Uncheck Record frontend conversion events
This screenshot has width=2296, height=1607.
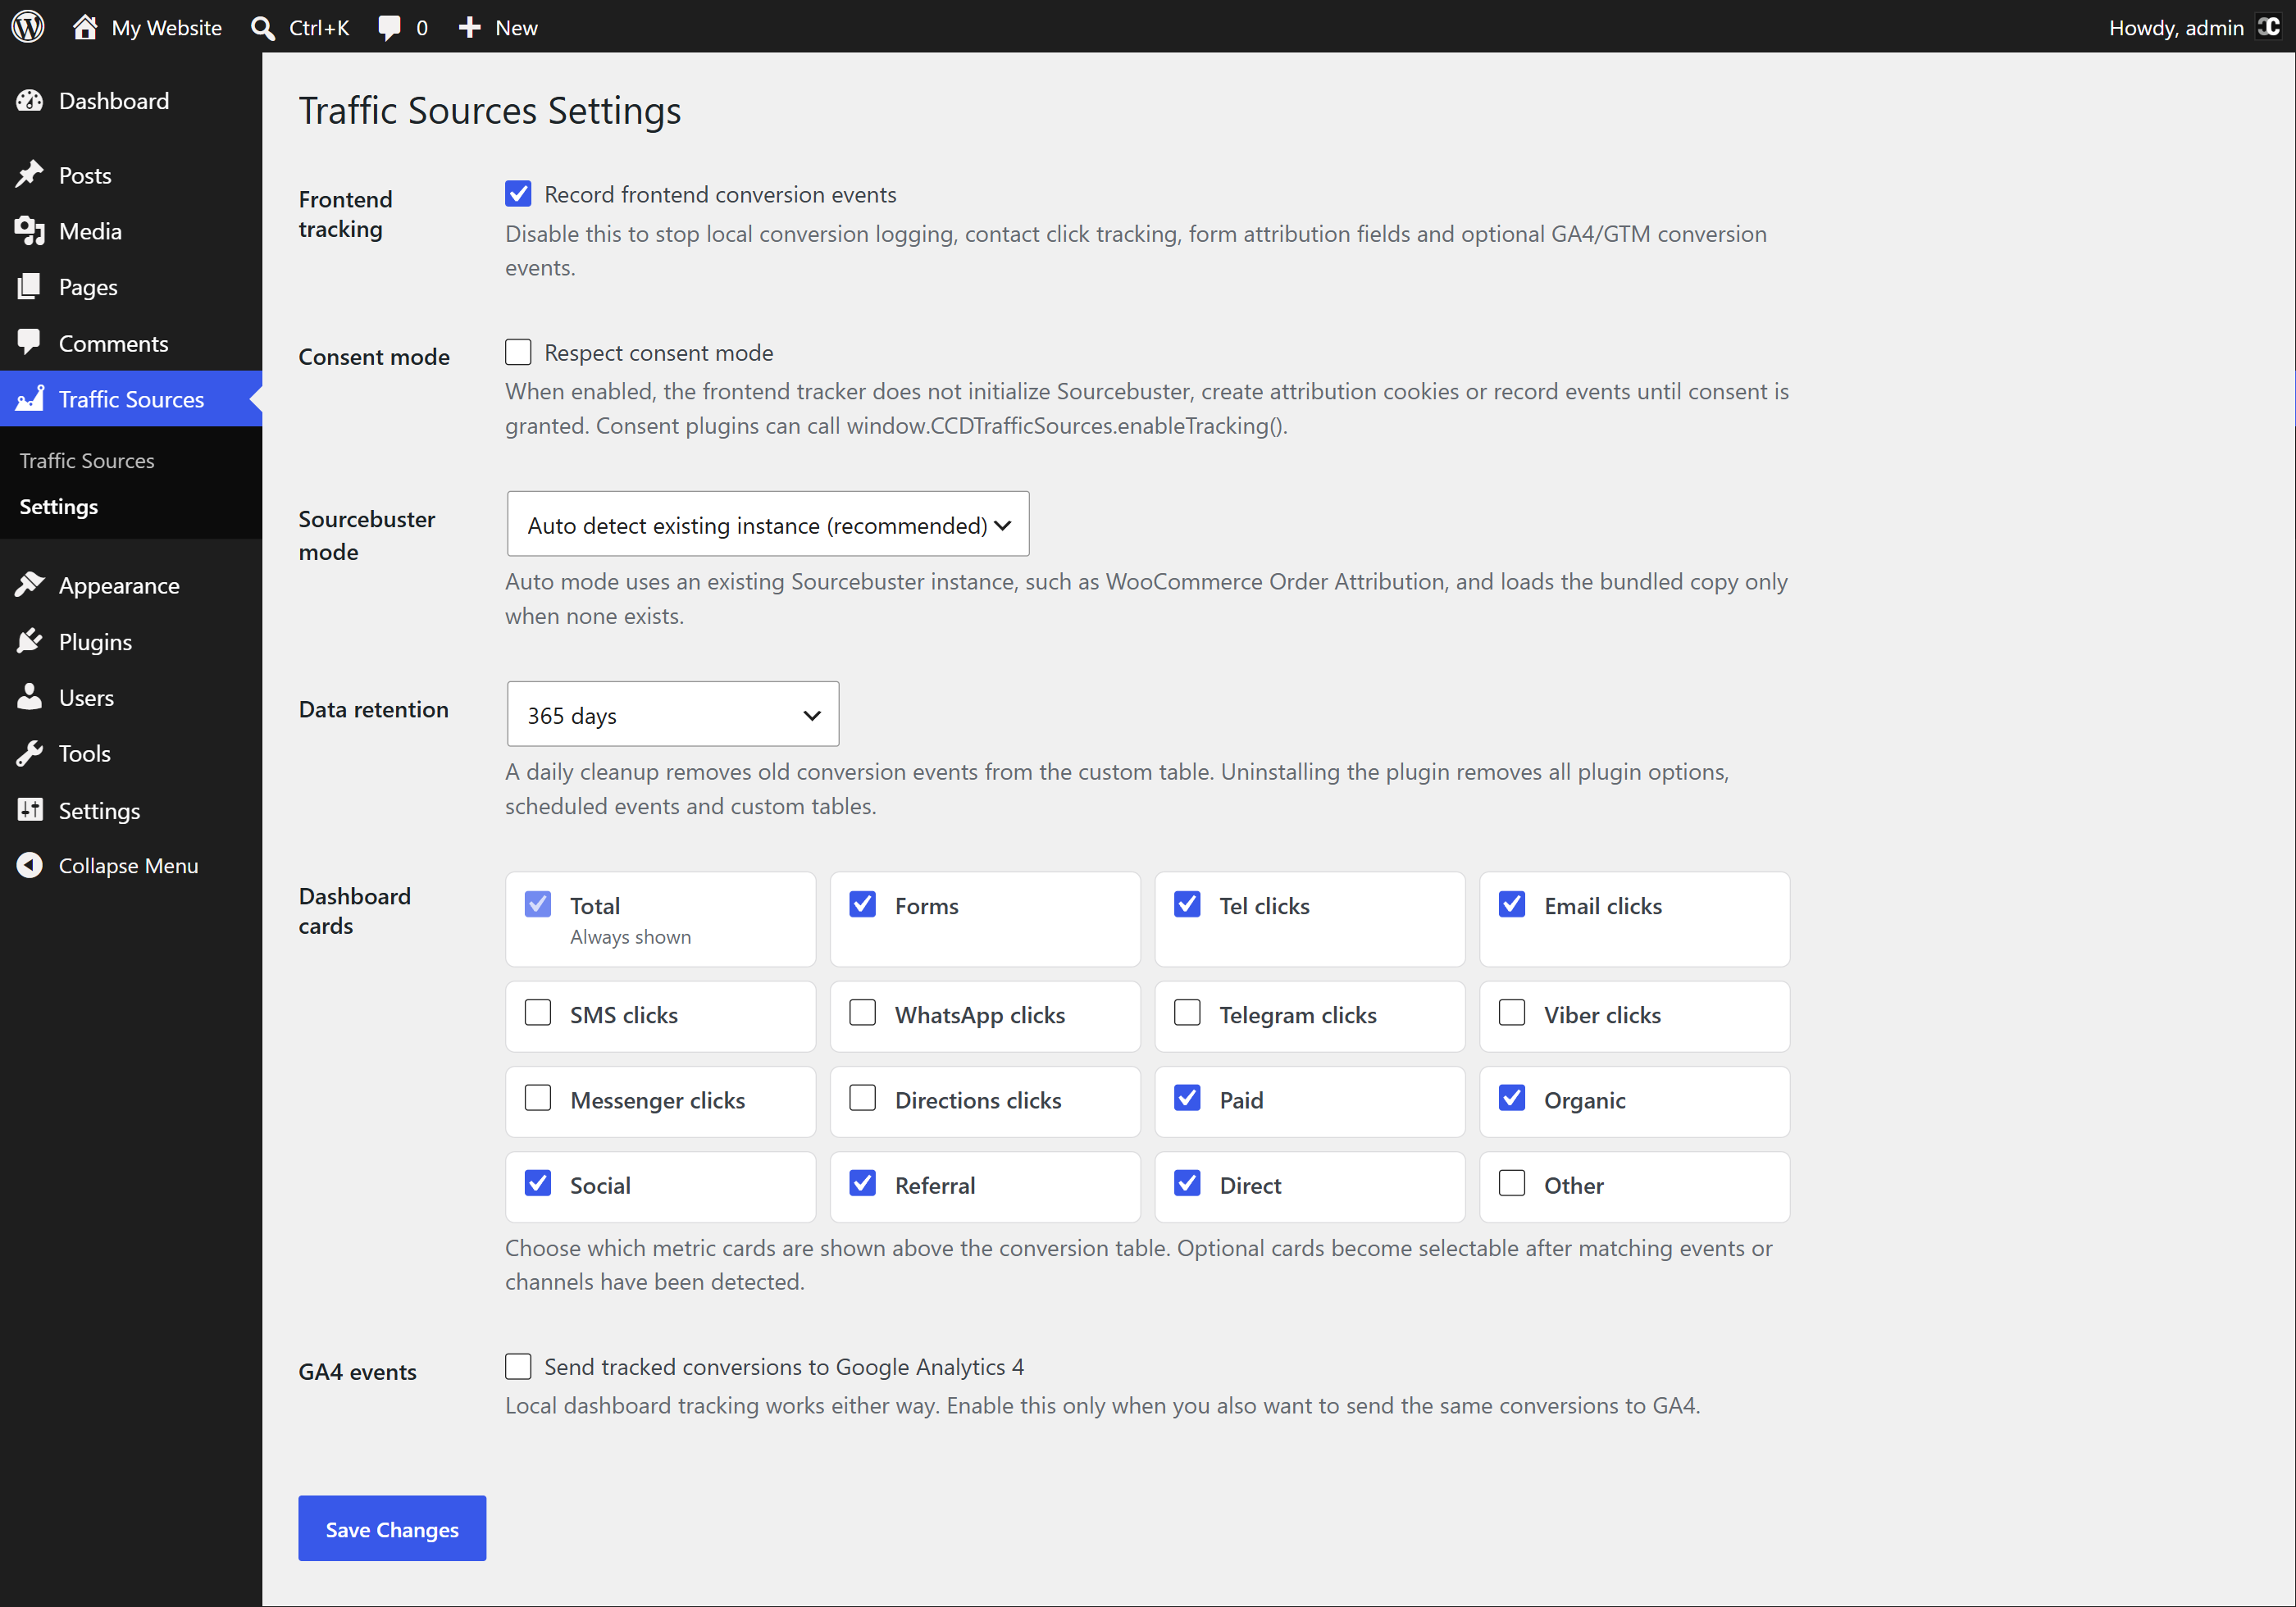click(x=518, y=194)
